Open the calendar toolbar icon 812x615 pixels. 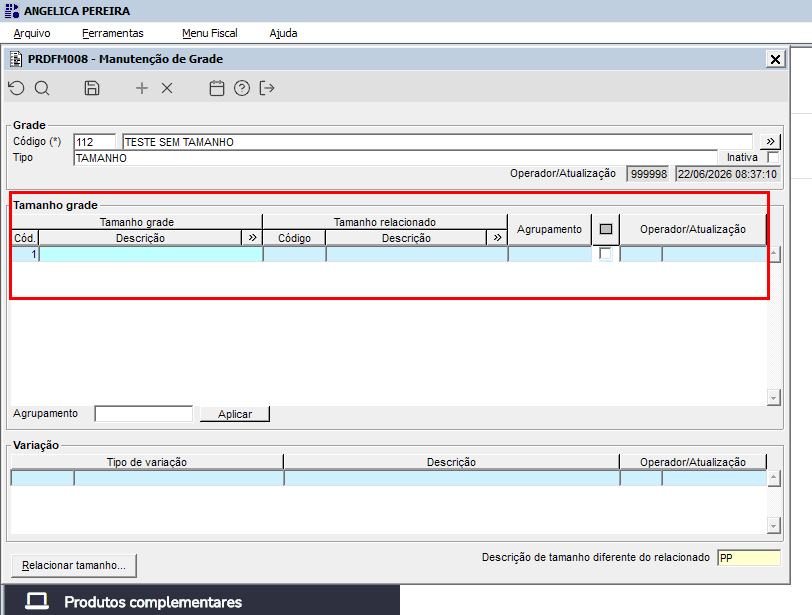click(x=216, y=88)
